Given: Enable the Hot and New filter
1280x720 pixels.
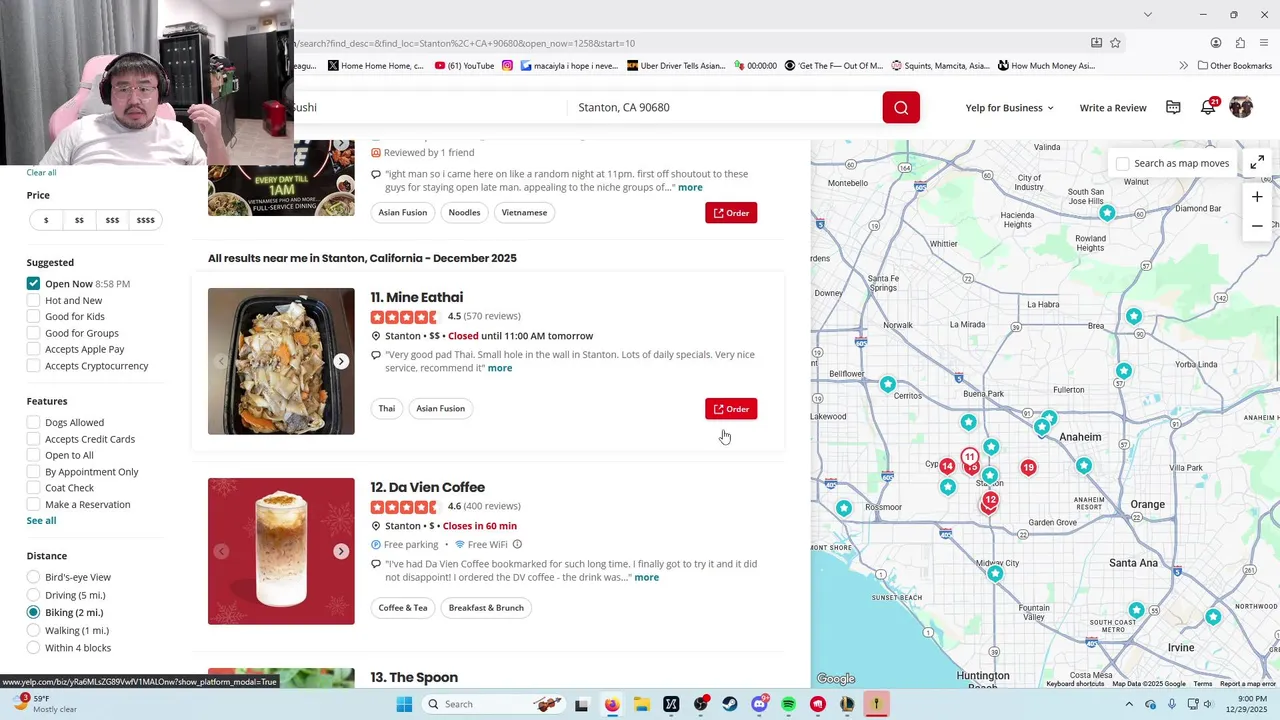Looking at the screenshot, I should [33, 300].
